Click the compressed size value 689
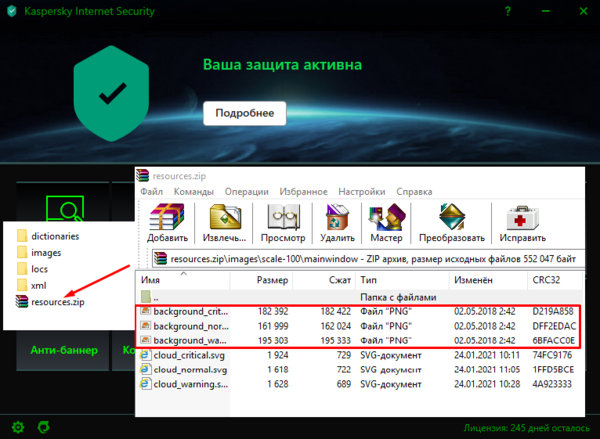This screenshot has height=439, width=600. 344,384
